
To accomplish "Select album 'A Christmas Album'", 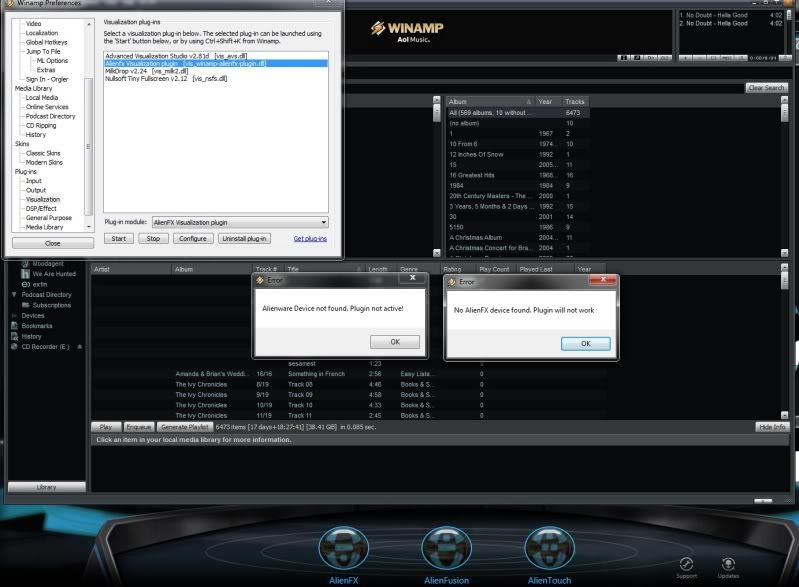I will pyautogui.click(x=518, y=237).
